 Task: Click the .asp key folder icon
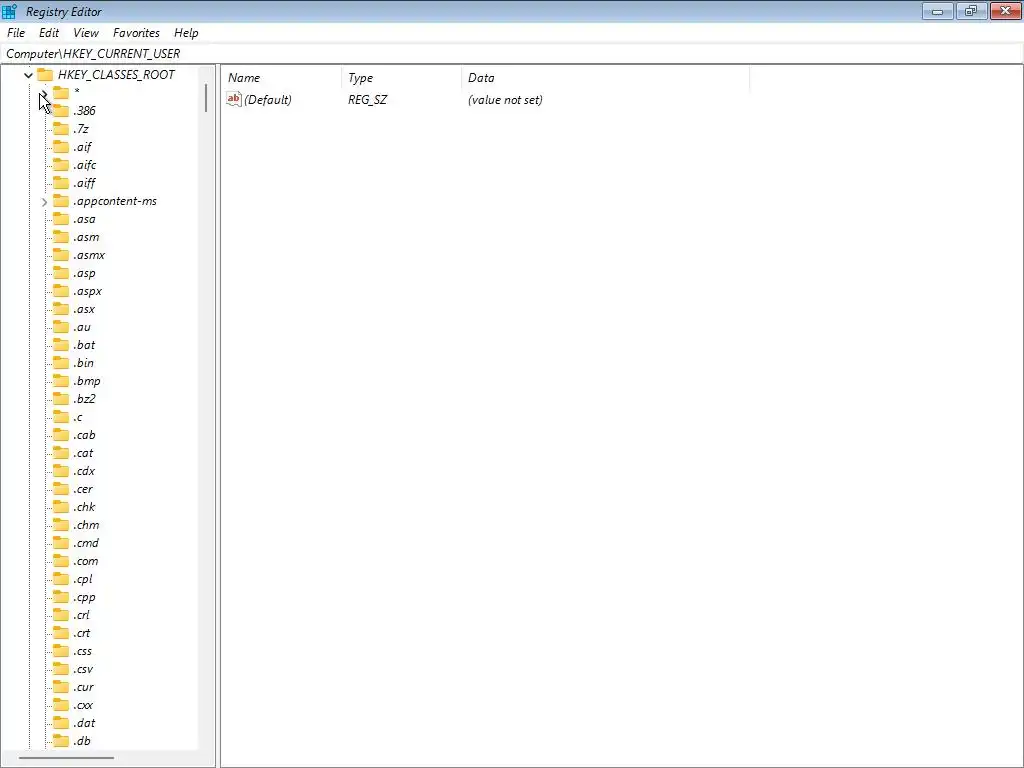61,273
